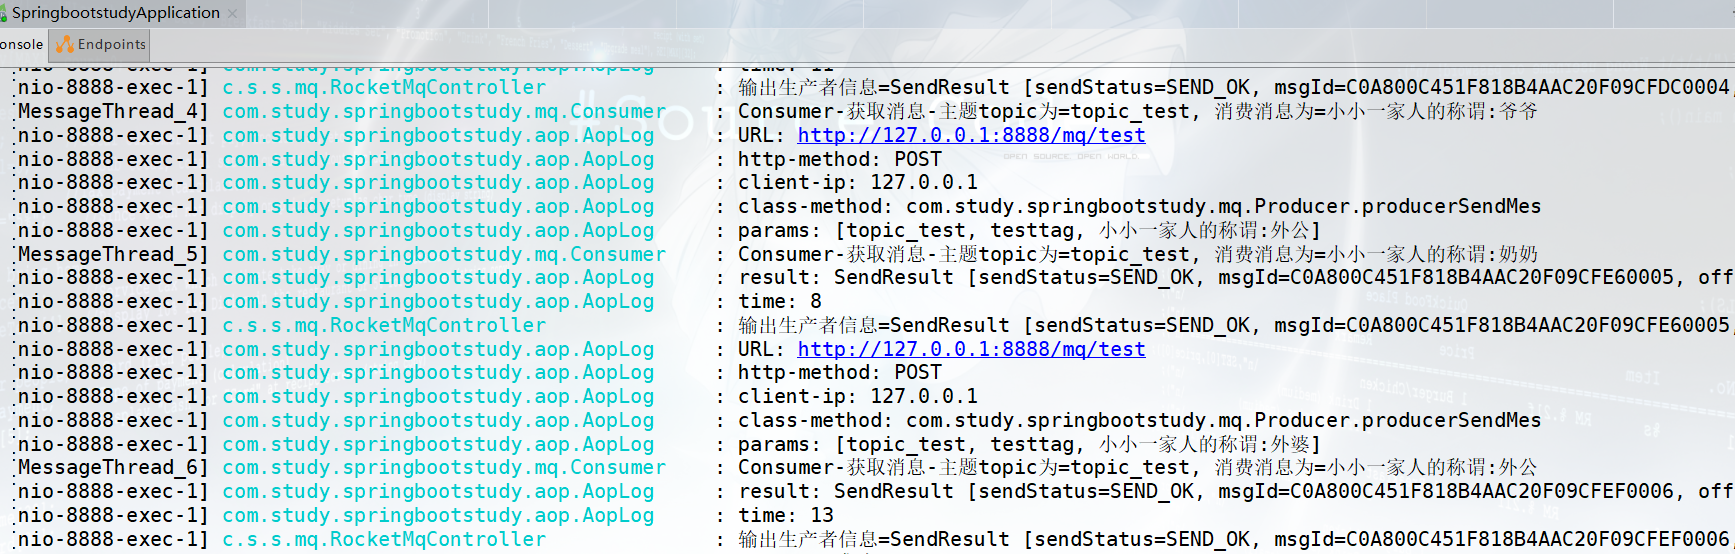Click the params line ending with 外婆

point(1030,444)
